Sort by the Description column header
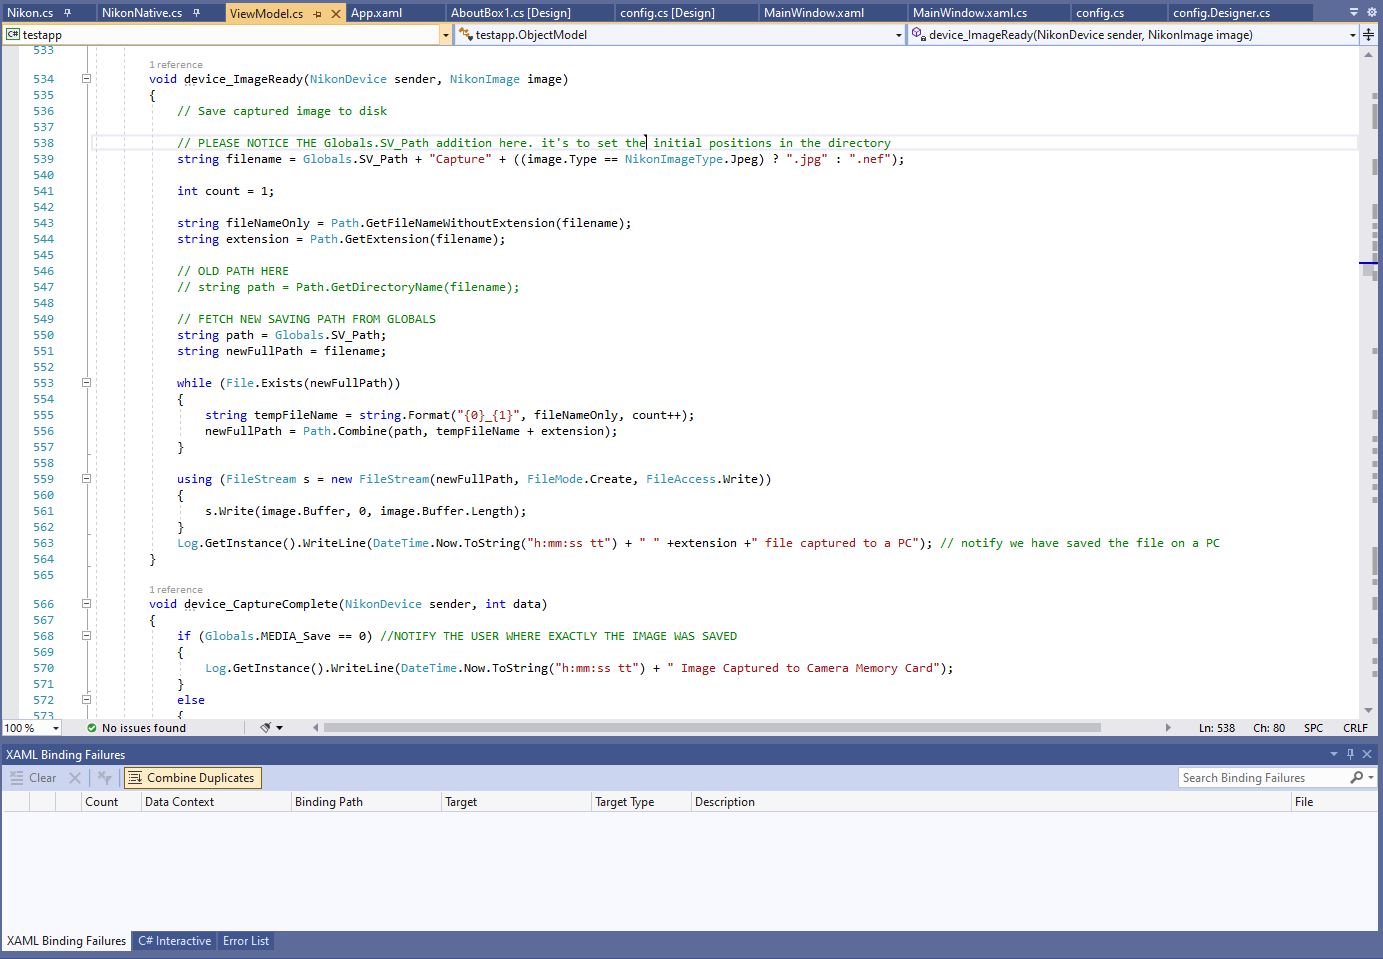The image size is (1383, 959). pyautogui.click(x=990, y=802)
